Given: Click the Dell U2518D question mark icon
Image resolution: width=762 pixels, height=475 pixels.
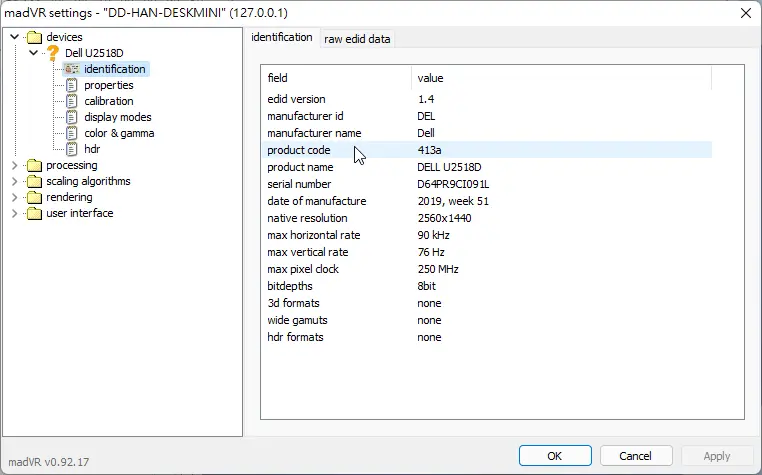Looking at the screenshot, I should [53, 53].
